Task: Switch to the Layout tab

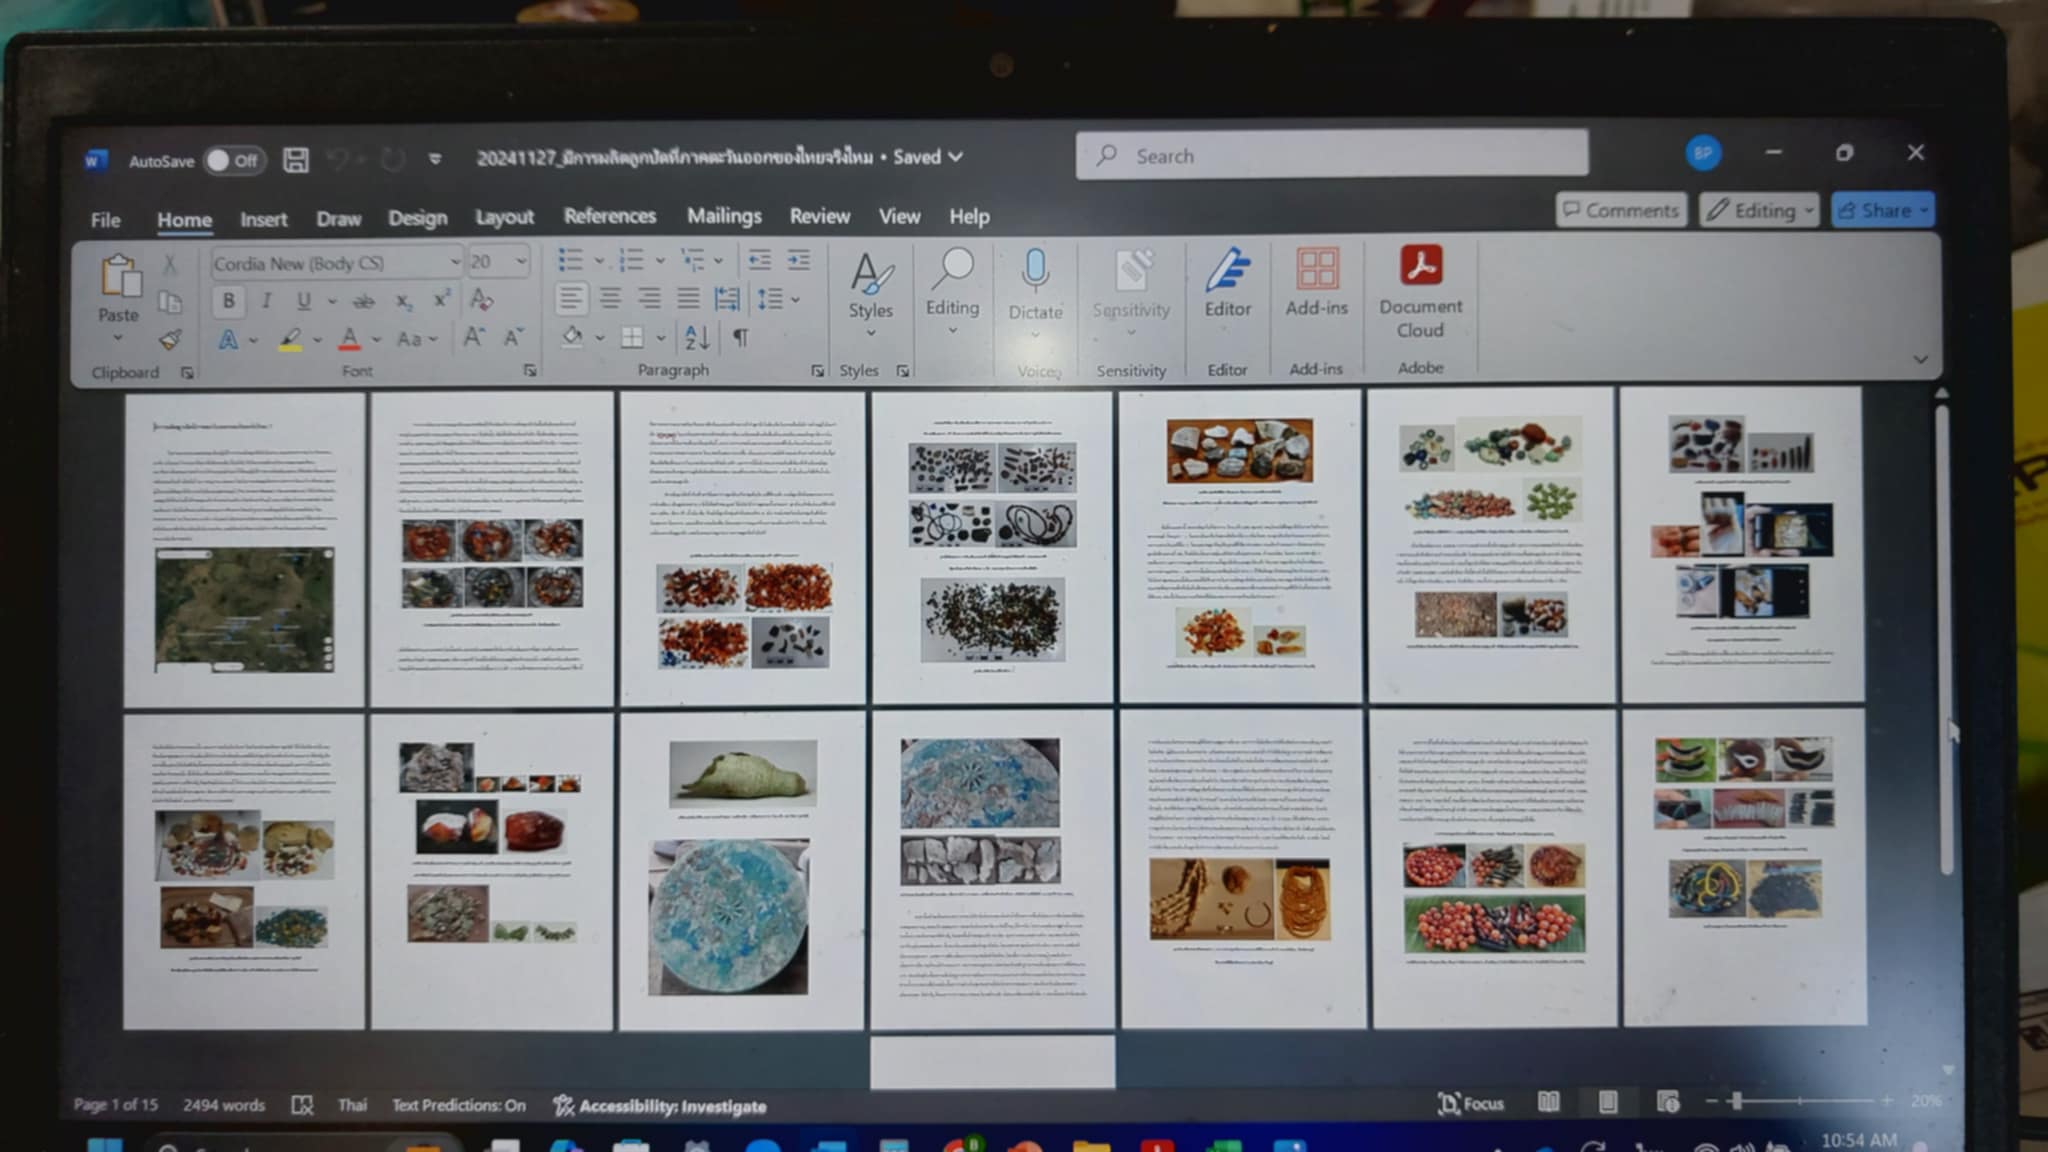Action: point(504,217)
